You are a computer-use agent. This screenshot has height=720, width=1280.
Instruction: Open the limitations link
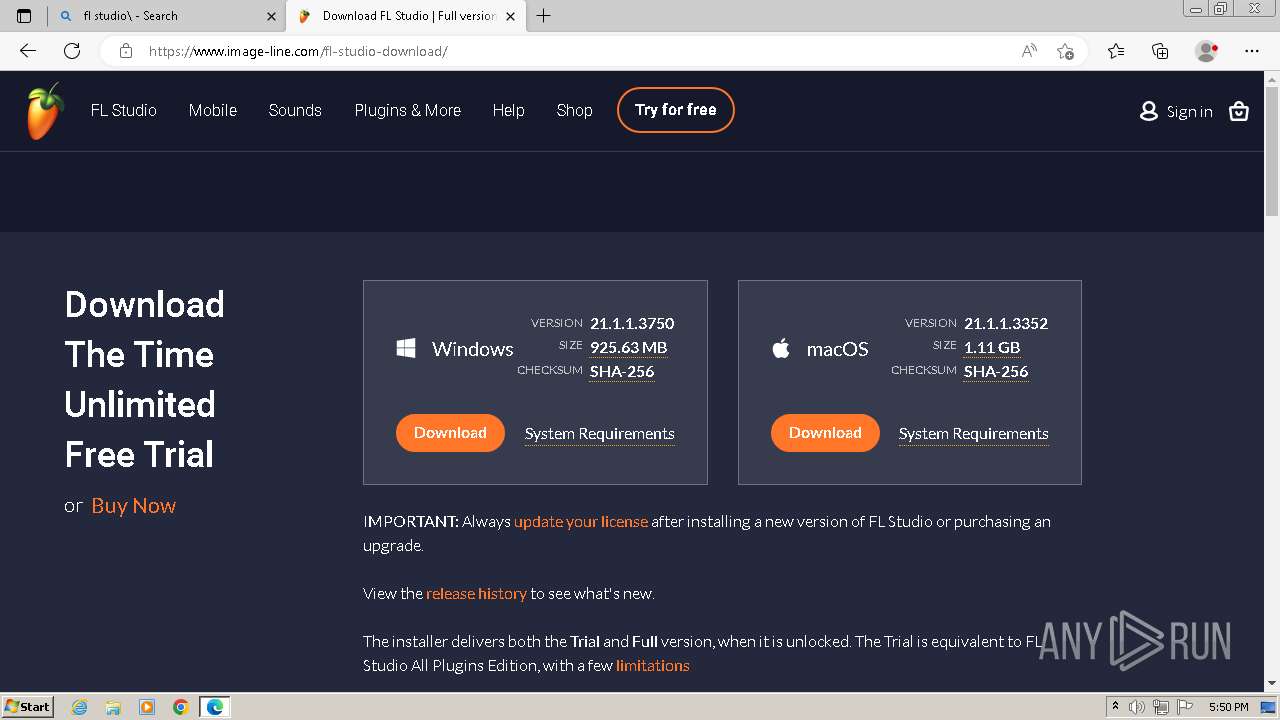point(653,665)
